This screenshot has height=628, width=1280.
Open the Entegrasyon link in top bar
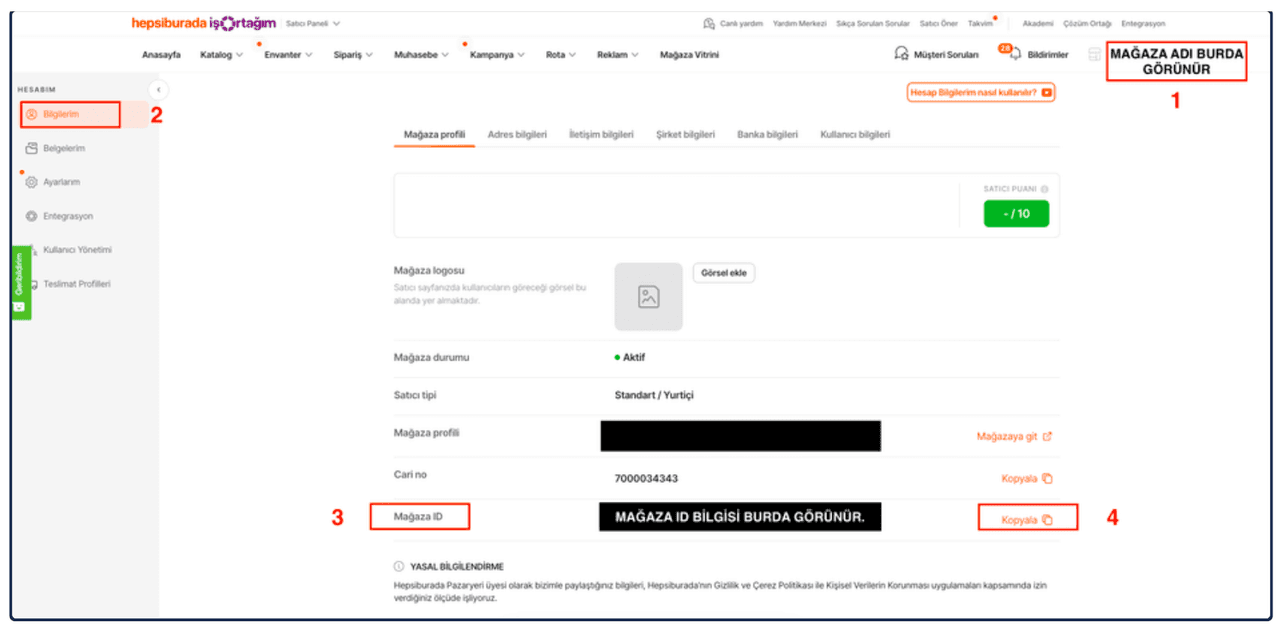point(1143,24)
